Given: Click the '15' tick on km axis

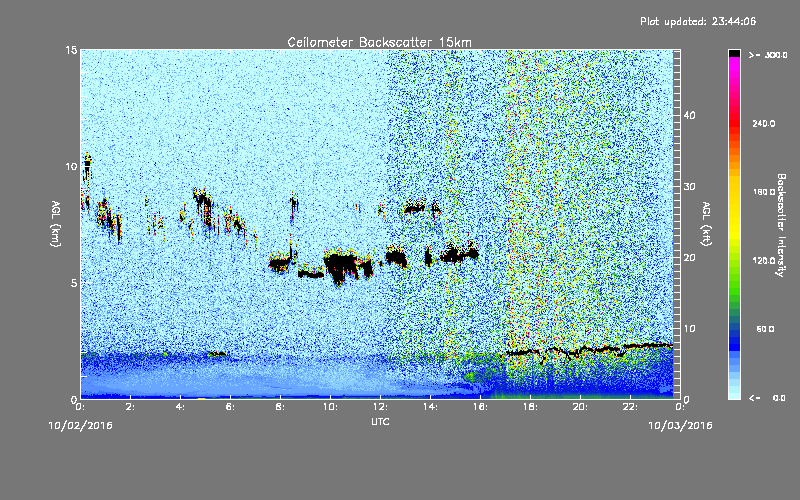Looking at the screenshot, I should [71, 50].
